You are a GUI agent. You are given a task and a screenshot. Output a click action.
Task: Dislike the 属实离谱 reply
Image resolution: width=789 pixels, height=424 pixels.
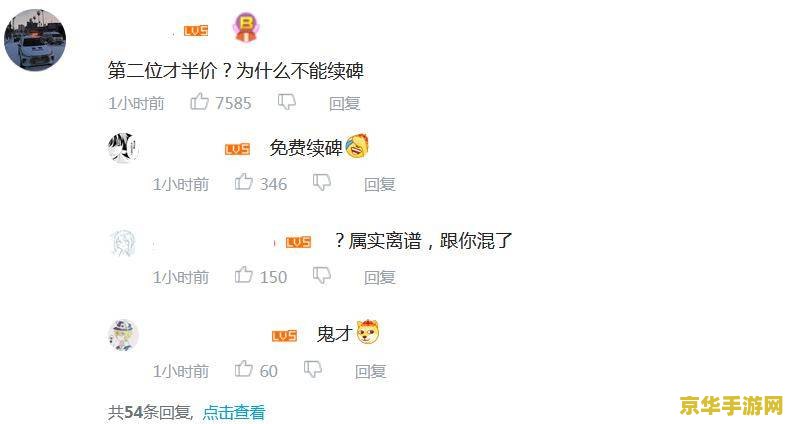coord(322,276)
